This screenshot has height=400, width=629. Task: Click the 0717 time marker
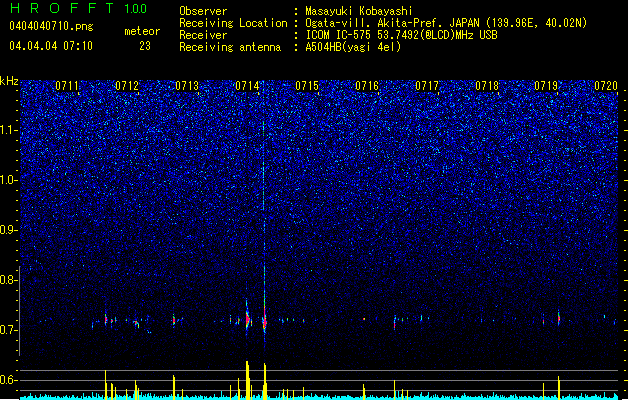coord(427,86)
